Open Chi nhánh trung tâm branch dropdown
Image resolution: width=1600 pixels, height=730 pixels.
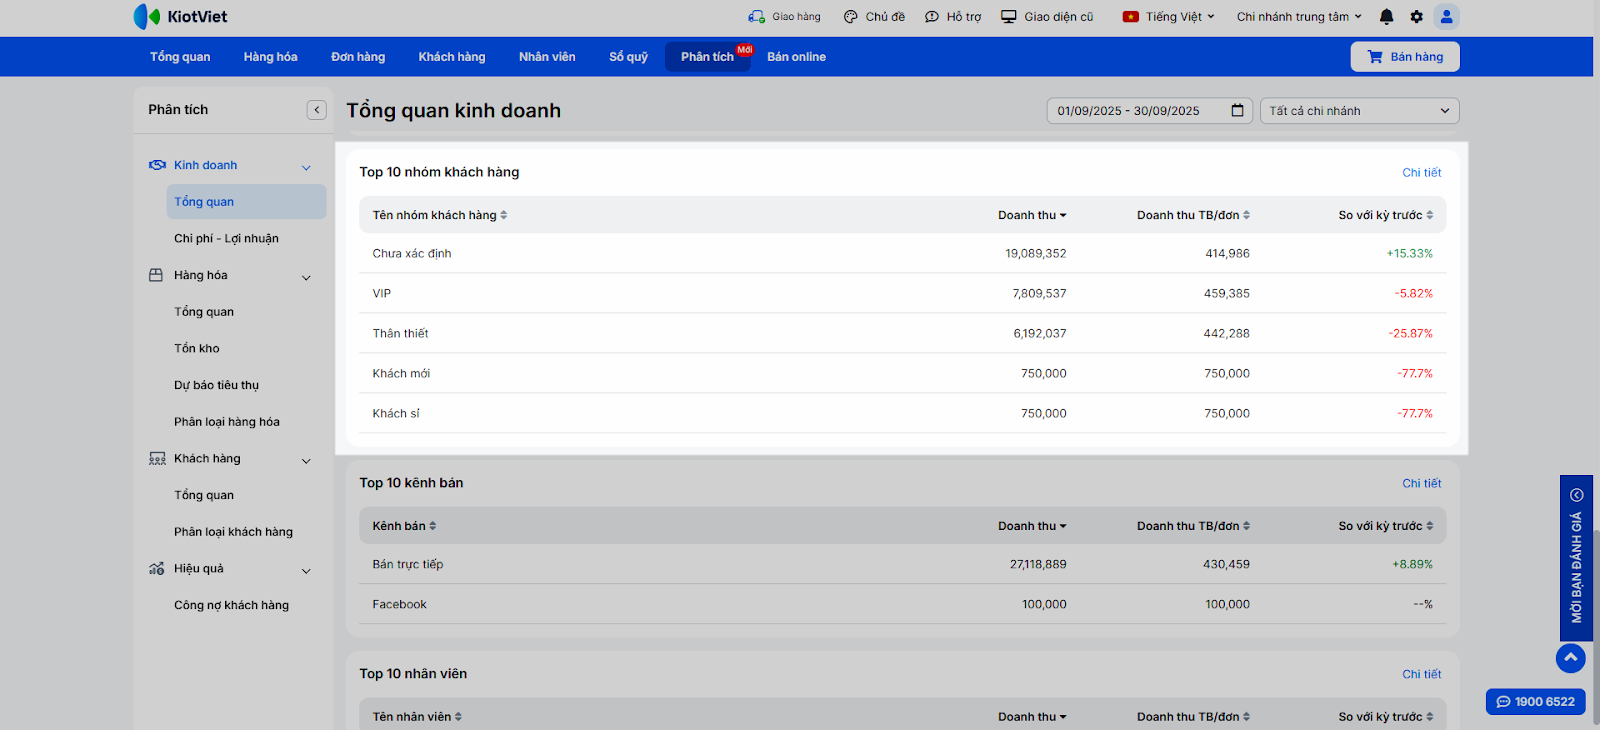click(x=1299, y=17)
